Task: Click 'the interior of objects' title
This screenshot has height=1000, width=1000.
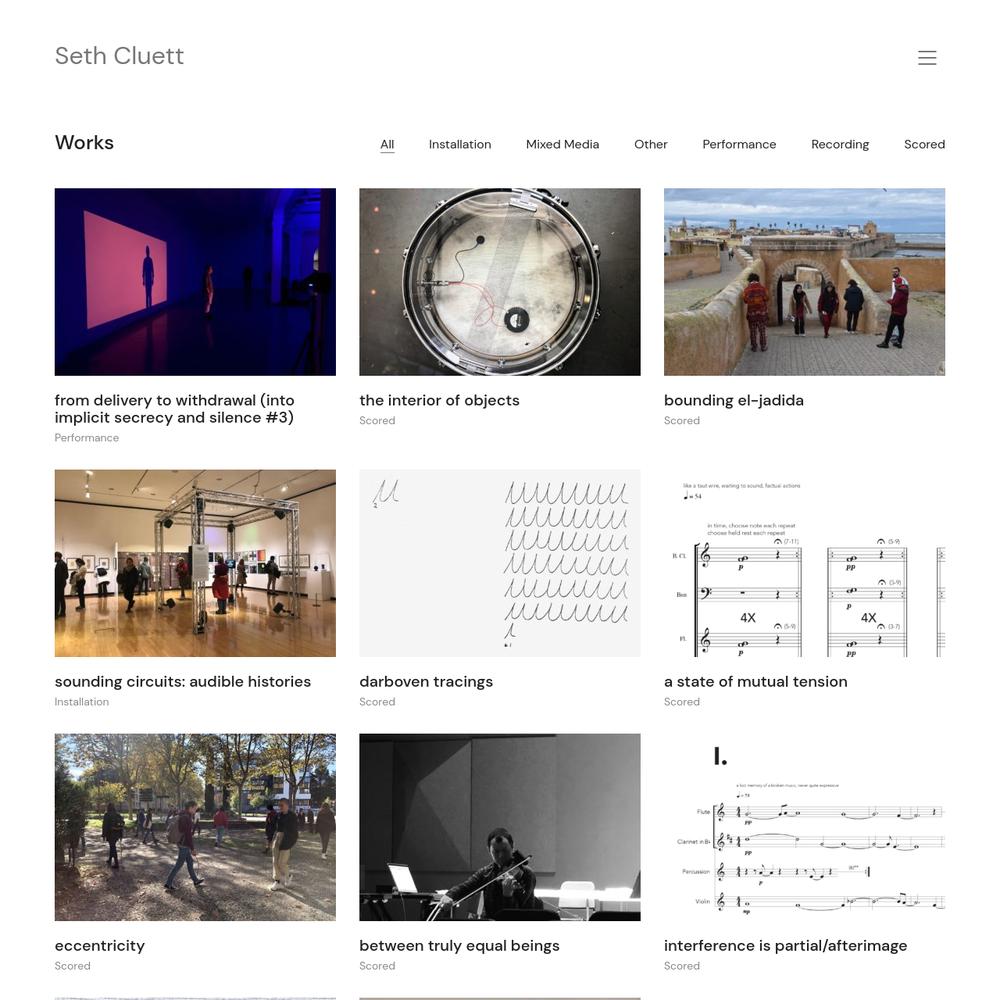Action: [x=439, y=401]
